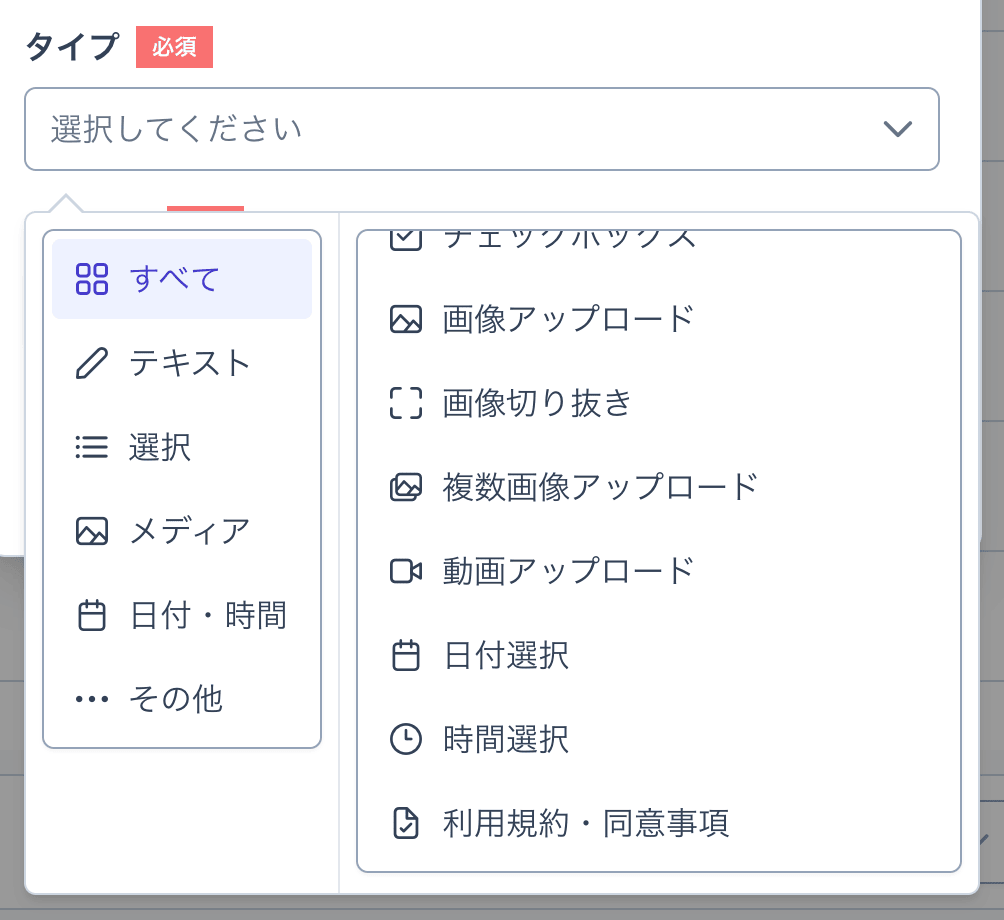
Task: Select the その他 category
Action: coord(182,698)
